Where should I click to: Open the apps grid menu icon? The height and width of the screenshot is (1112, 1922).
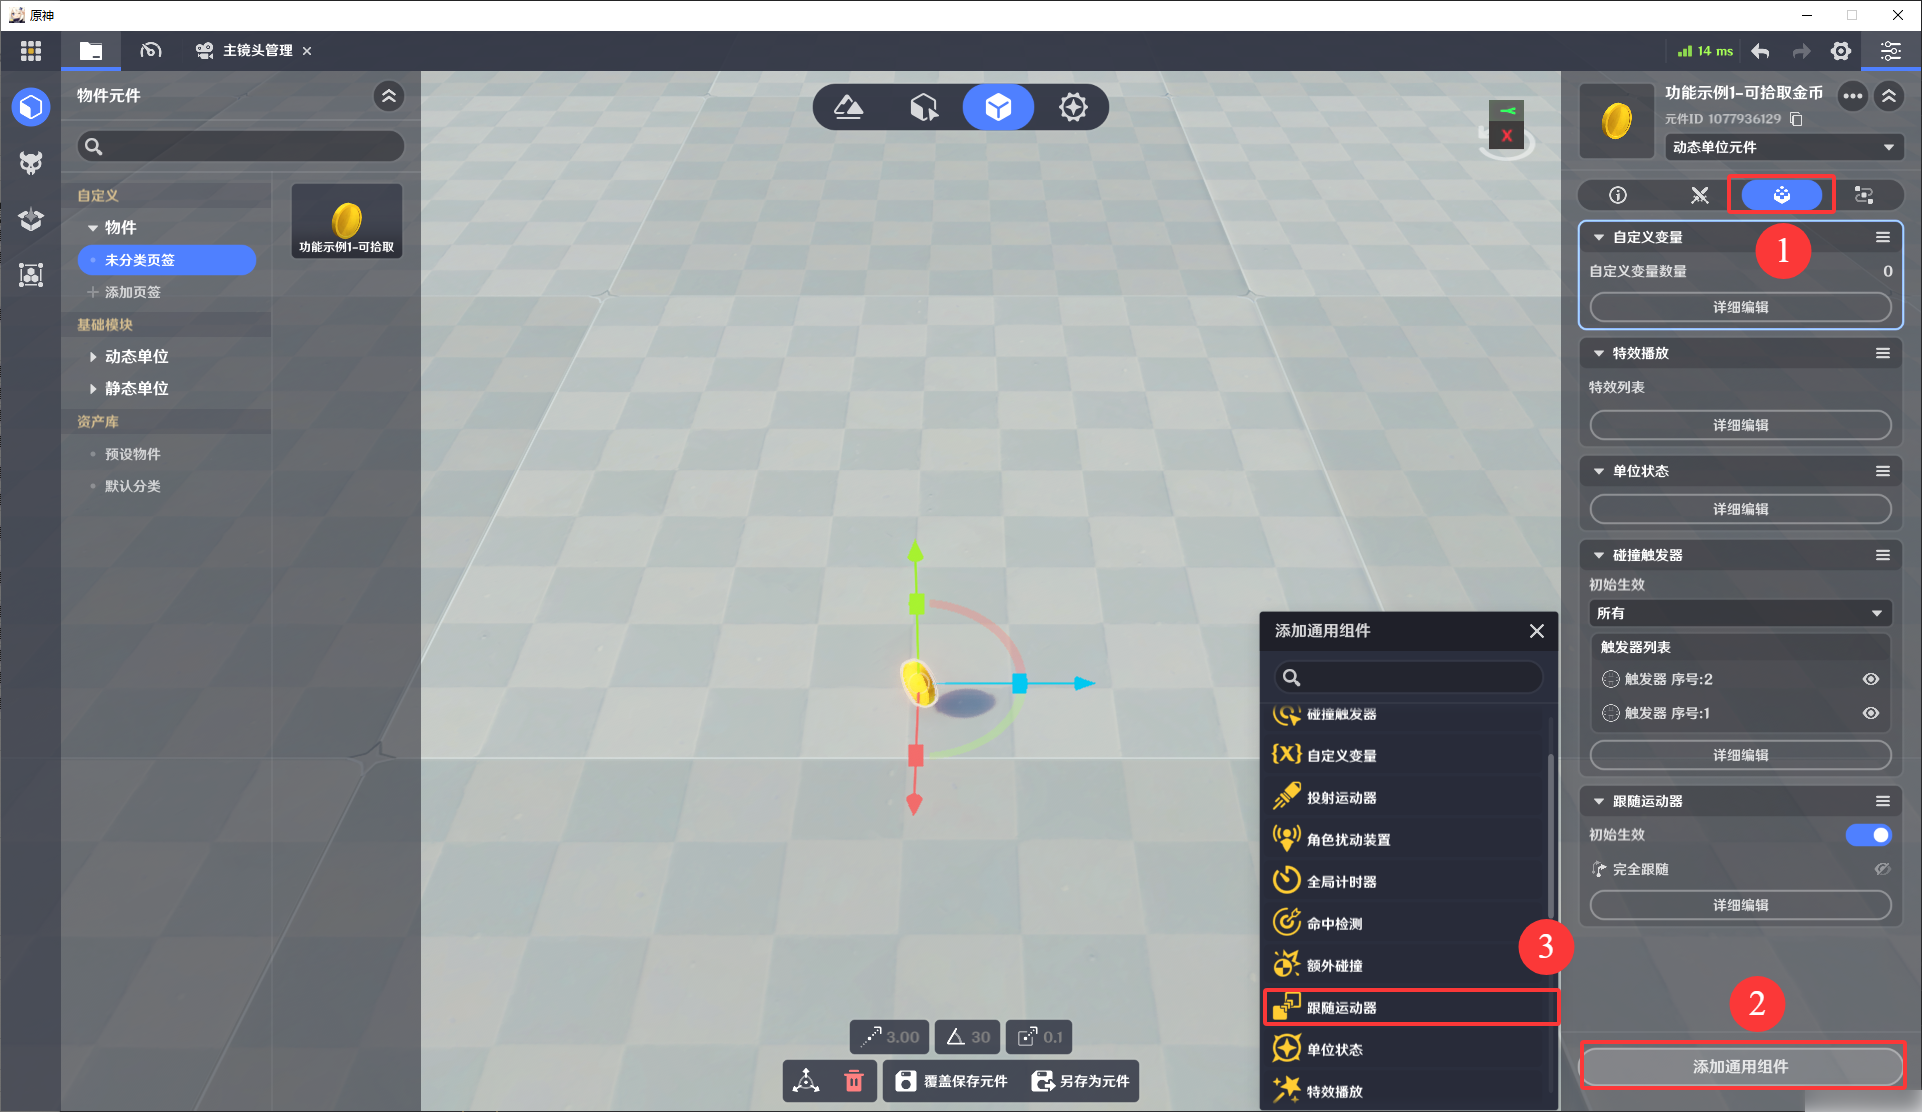click(31, 51)
